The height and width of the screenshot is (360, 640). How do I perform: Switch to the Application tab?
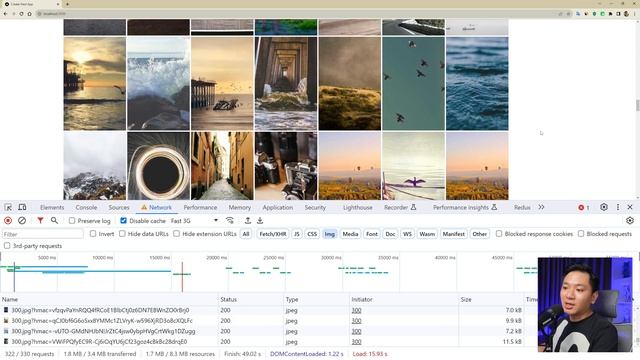pyautogui.click(x=278, y=207)
